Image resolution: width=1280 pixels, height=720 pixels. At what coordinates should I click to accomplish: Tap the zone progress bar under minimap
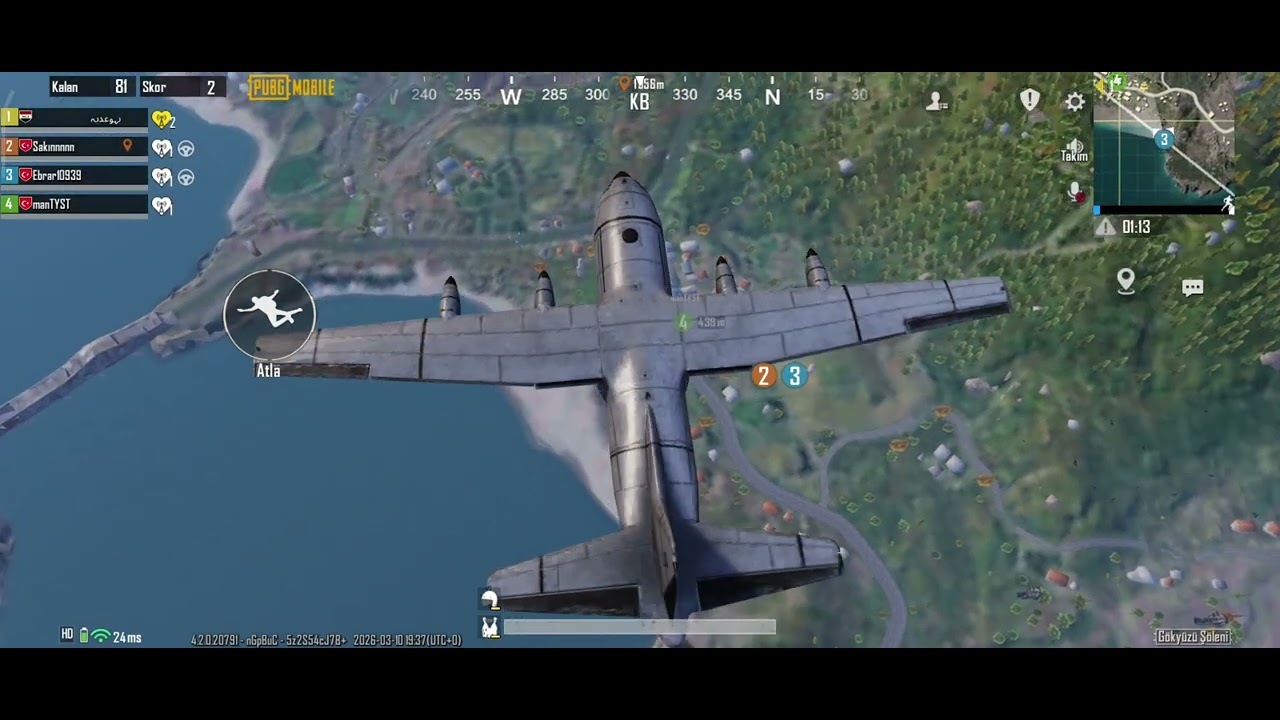pyautogui.click(x=1164, y=210)
